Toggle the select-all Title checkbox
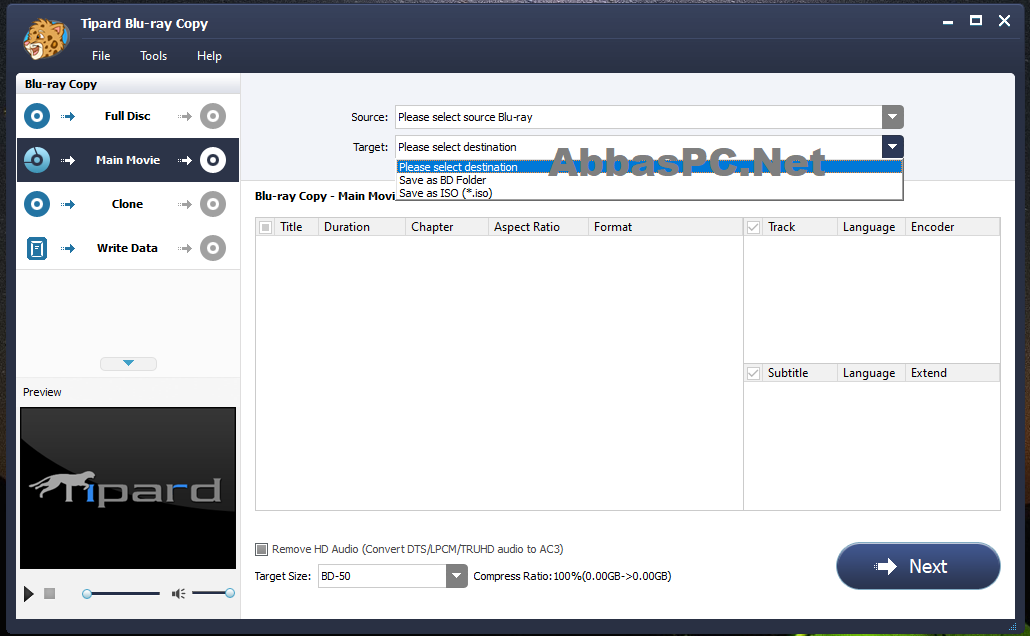 265,227
